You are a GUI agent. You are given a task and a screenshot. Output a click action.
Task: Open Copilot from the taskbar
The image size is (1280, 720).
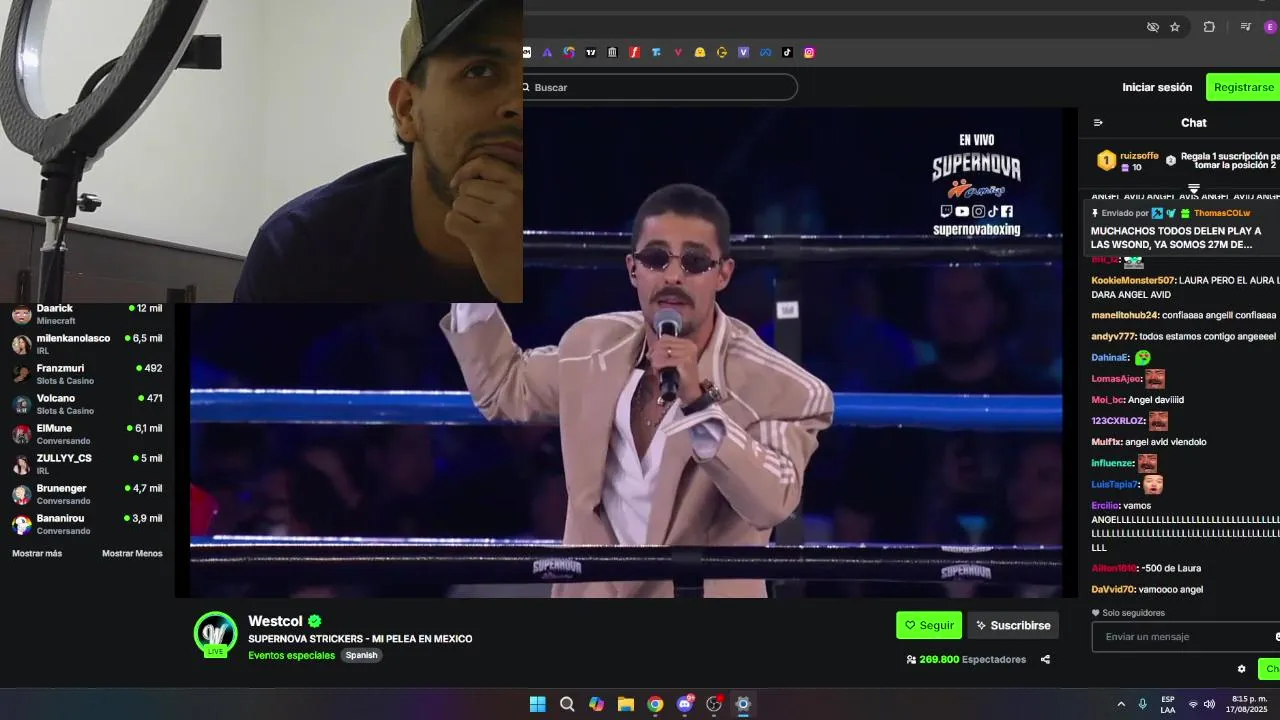point(597,704)
